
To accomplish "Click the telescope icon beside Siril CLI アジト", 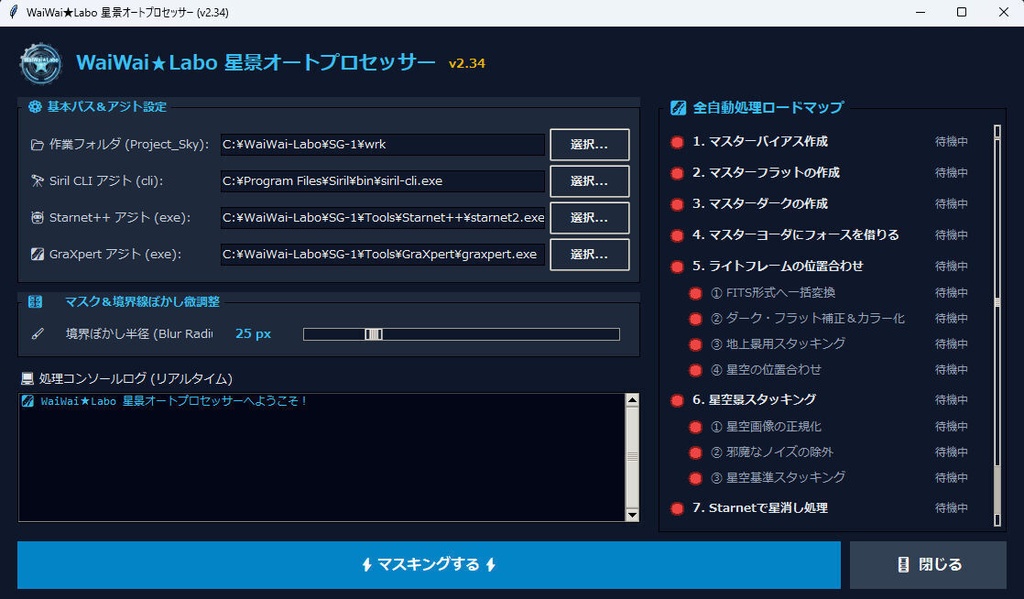I will click(x=37, y=181).
